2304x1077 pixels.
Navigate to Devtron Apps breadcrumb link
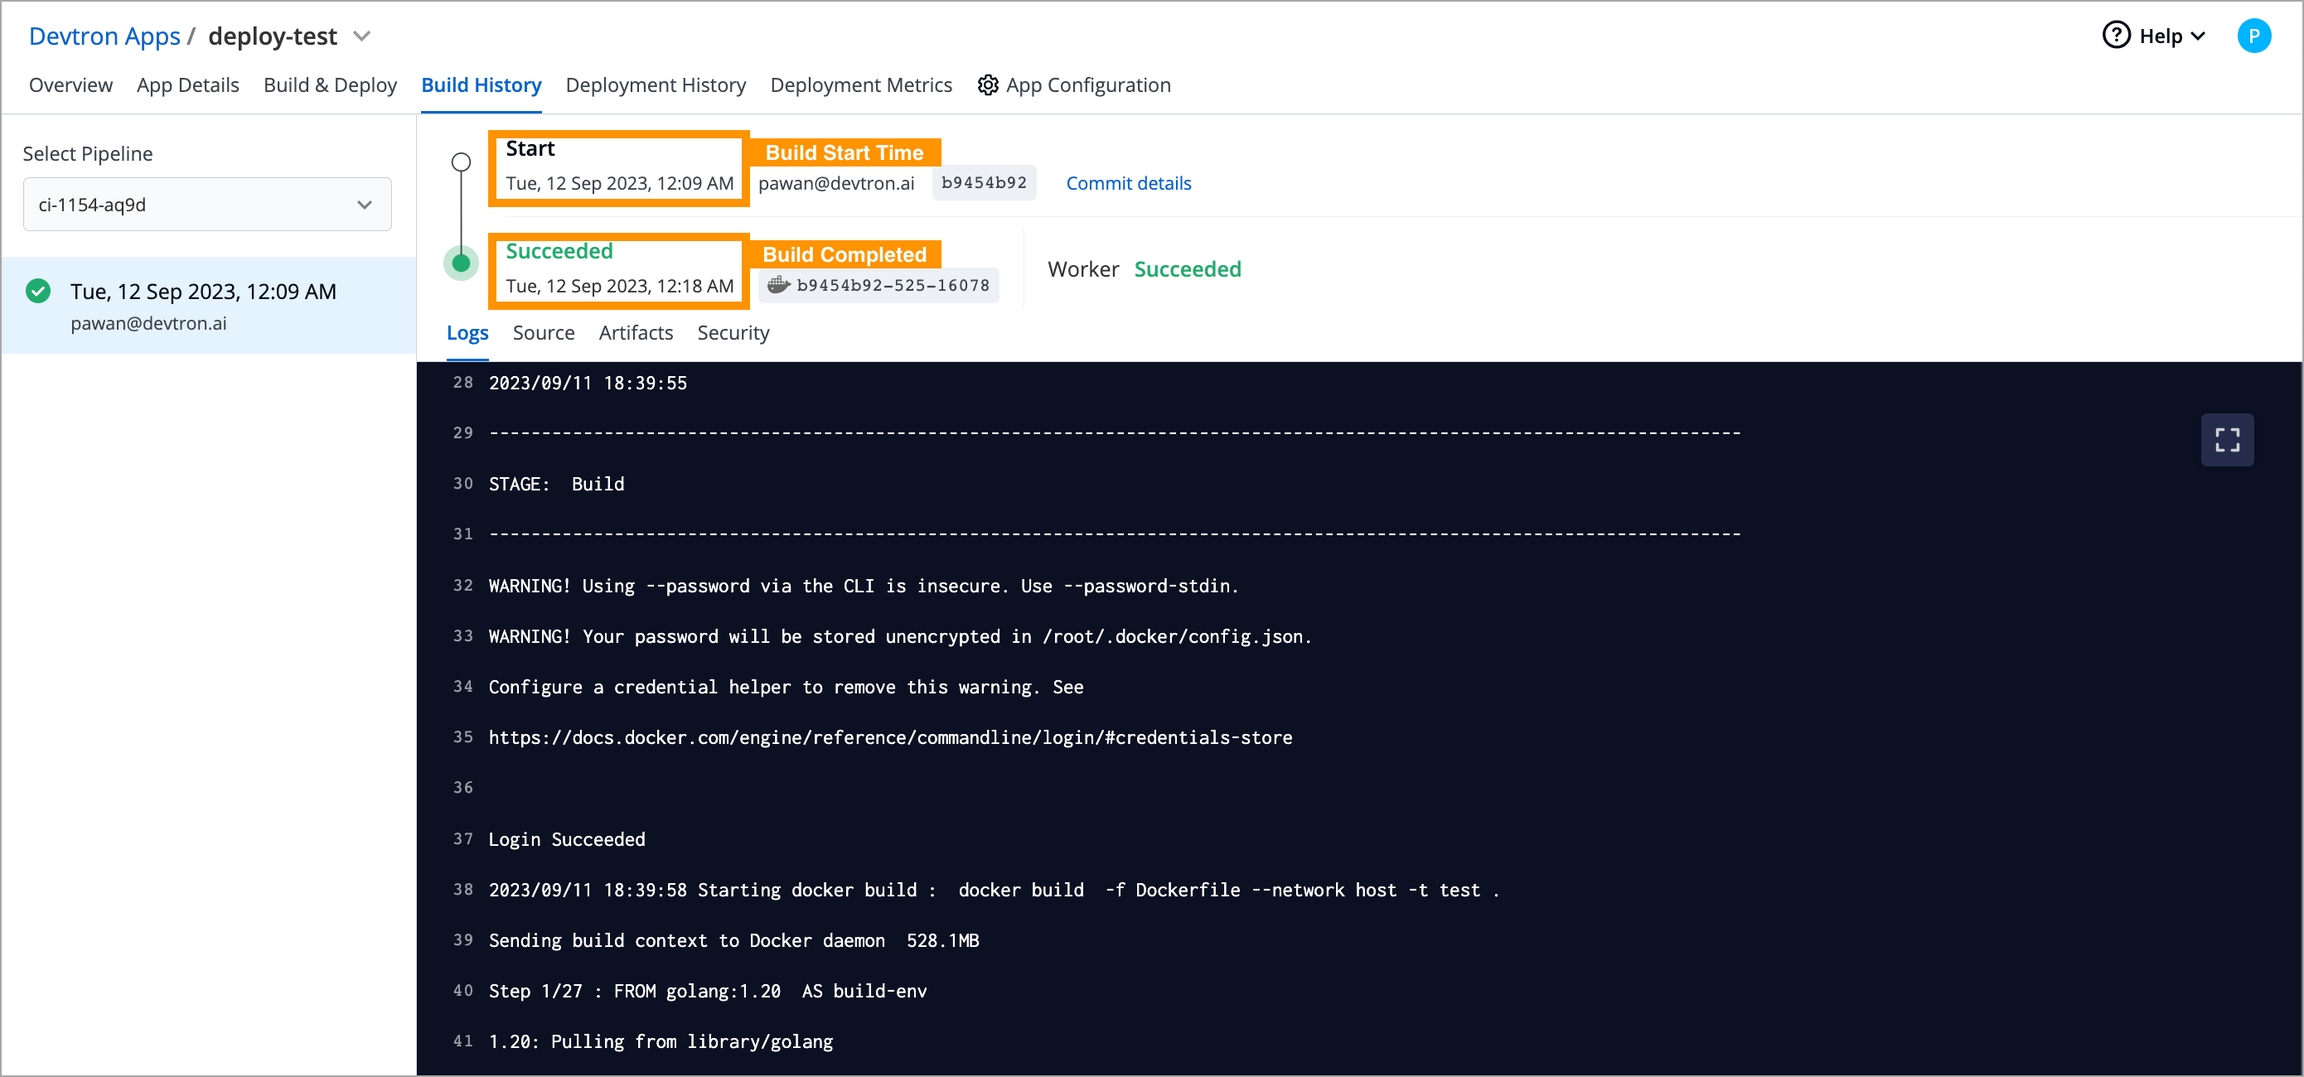(x=104, y=36)
